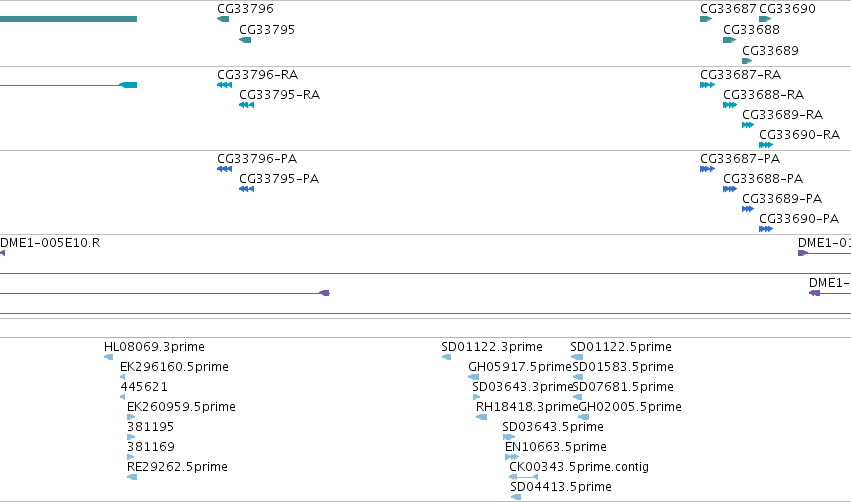Screen dimensions: 851x502
Task: Click the CG33796 gene arrow glyph
Action: [223, 19]
